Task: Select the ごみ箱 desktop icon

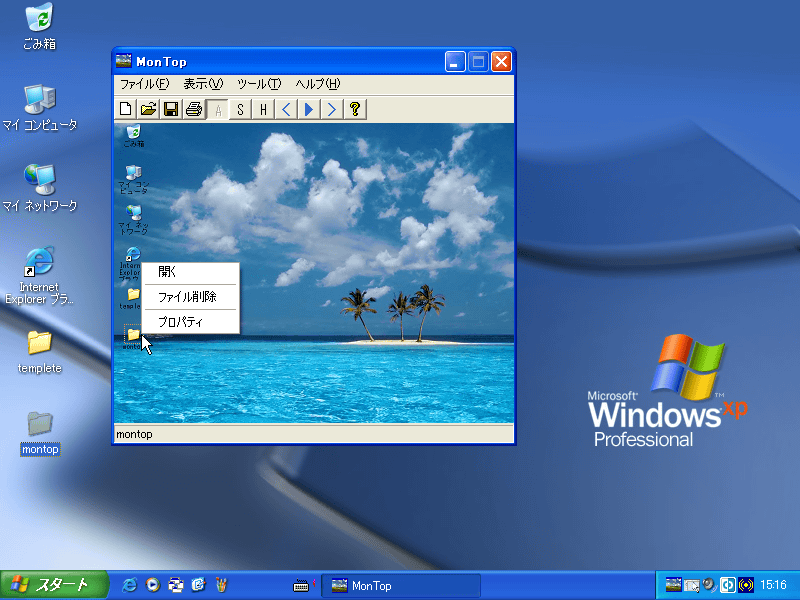Action: [x=39, y=27]
